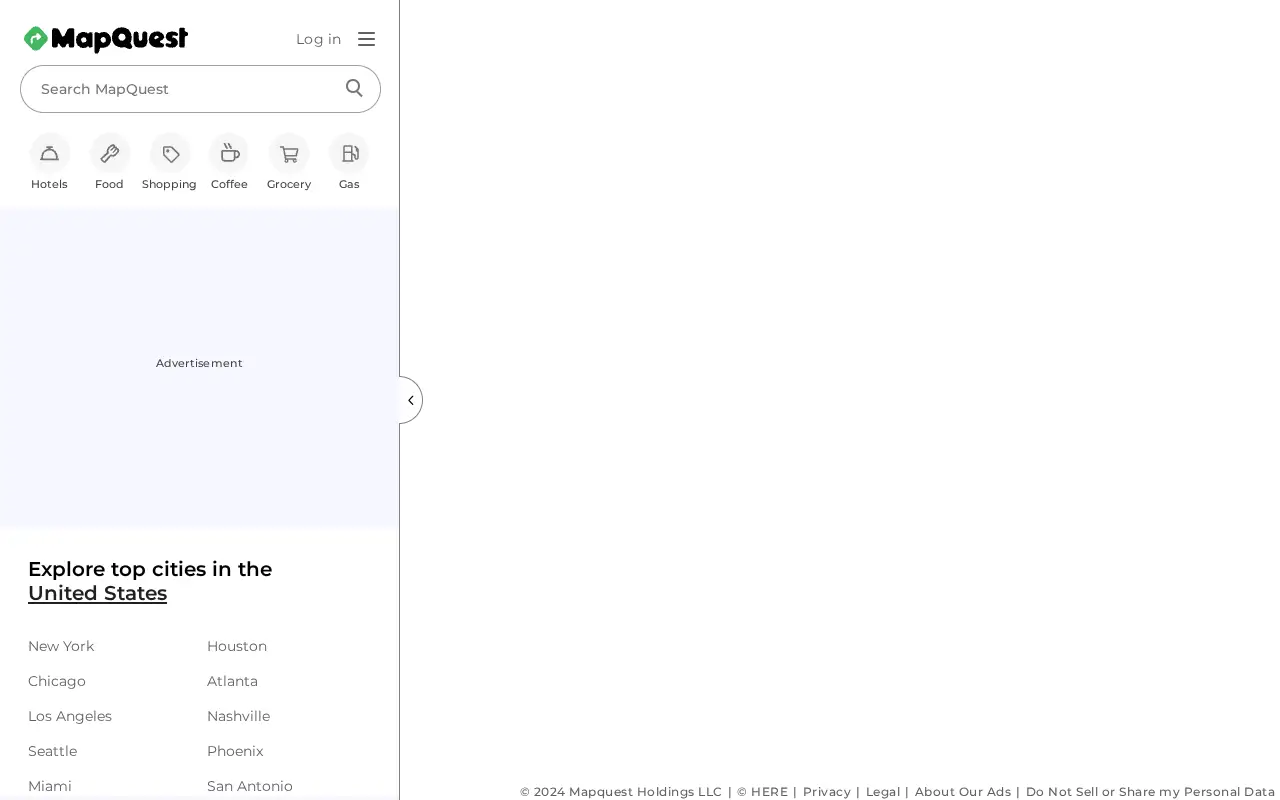Open About Our Ads link
This screenshot has height=800, width=1280.
pos(963,792)
